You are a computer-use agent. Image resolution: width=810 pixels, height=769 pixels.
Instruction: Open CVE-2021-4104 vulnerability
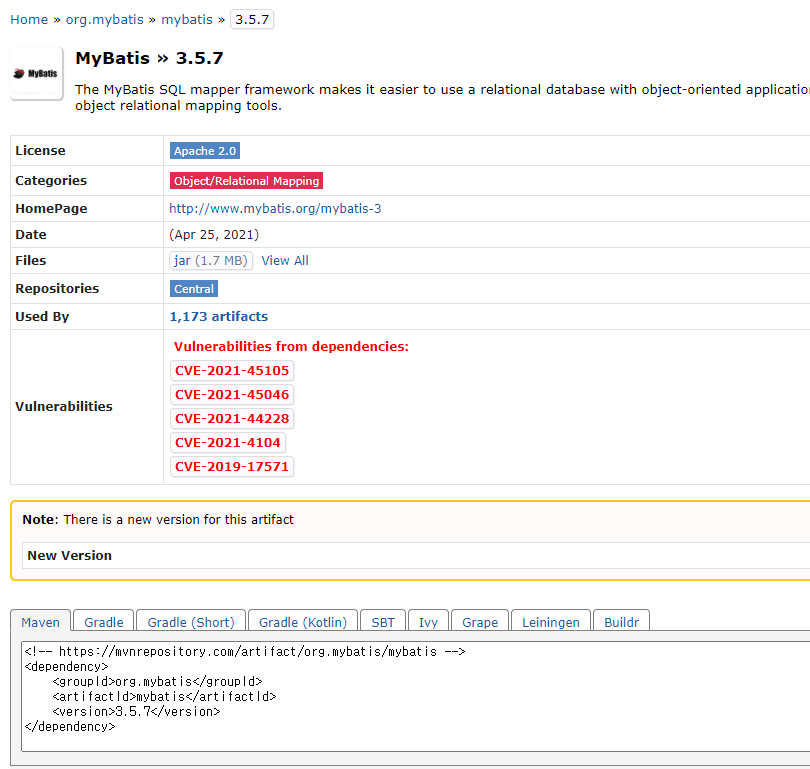(228, 443)
